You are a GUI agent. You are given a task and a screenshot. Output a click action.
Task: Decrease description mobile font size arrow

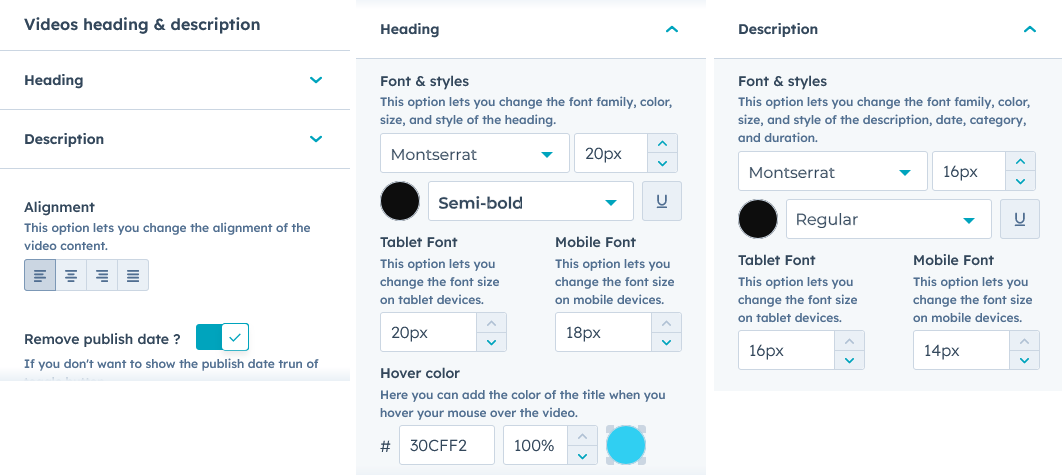click(1024, 360)
